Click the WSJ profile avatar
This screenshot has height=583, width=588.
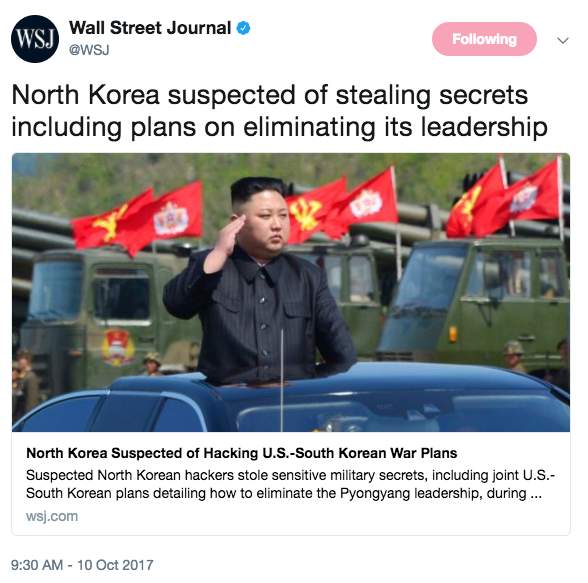(34, 39)
